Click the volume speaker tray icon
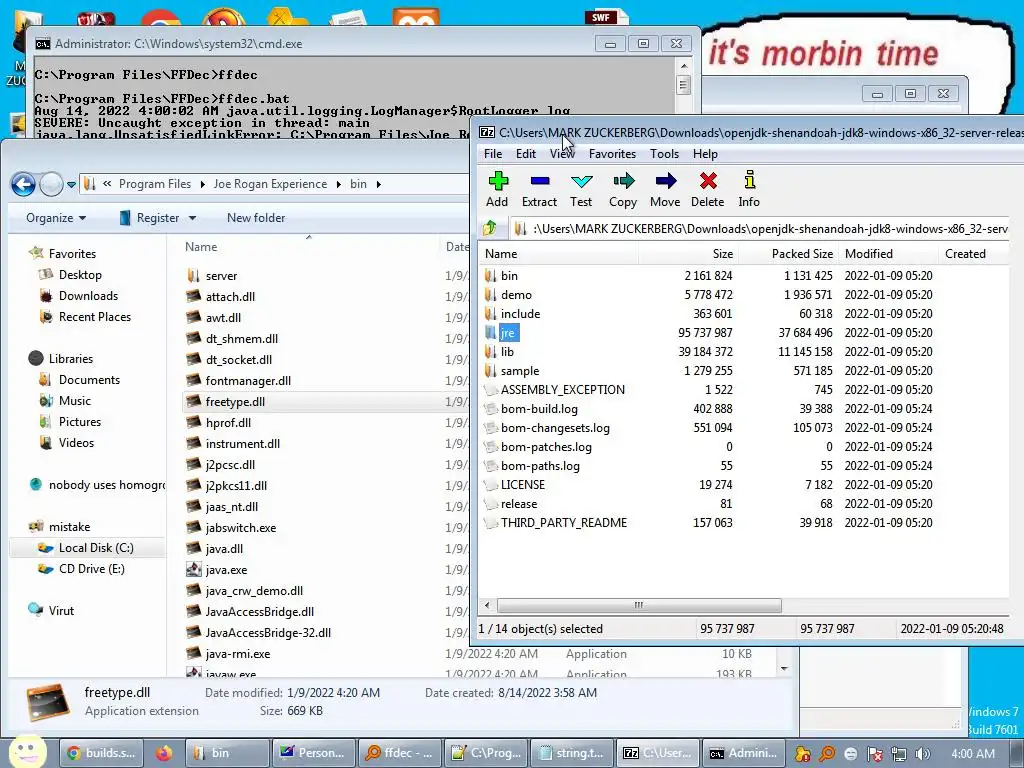Image resolution: width=1024 pixels, height=768 pixels. [x=922, y=754]
